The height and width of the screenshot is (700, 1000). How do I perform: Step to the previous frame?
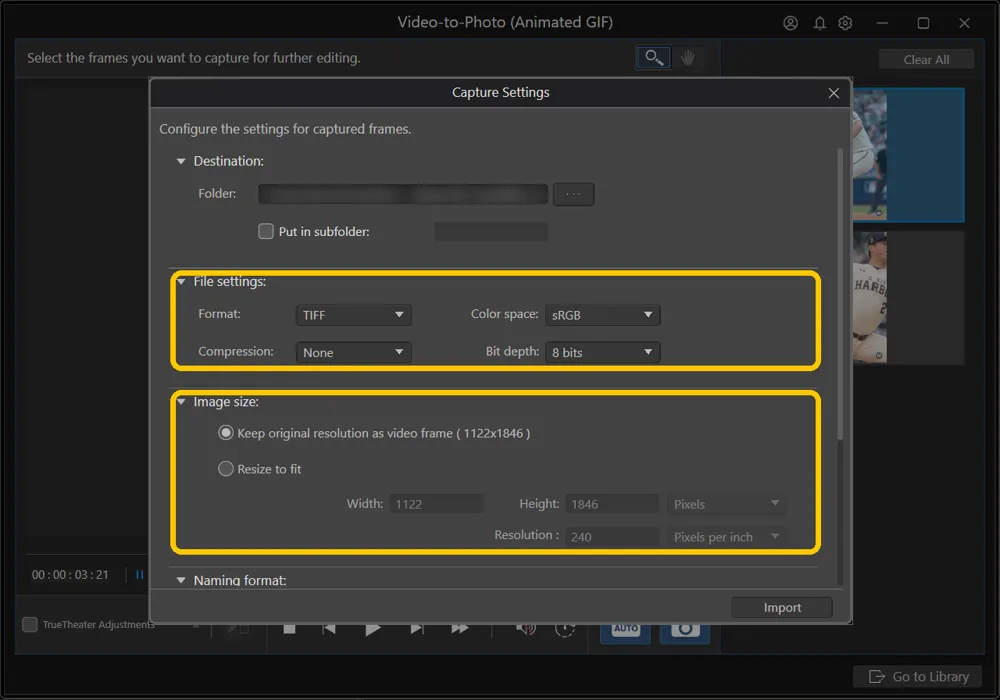tap(329, 629)
